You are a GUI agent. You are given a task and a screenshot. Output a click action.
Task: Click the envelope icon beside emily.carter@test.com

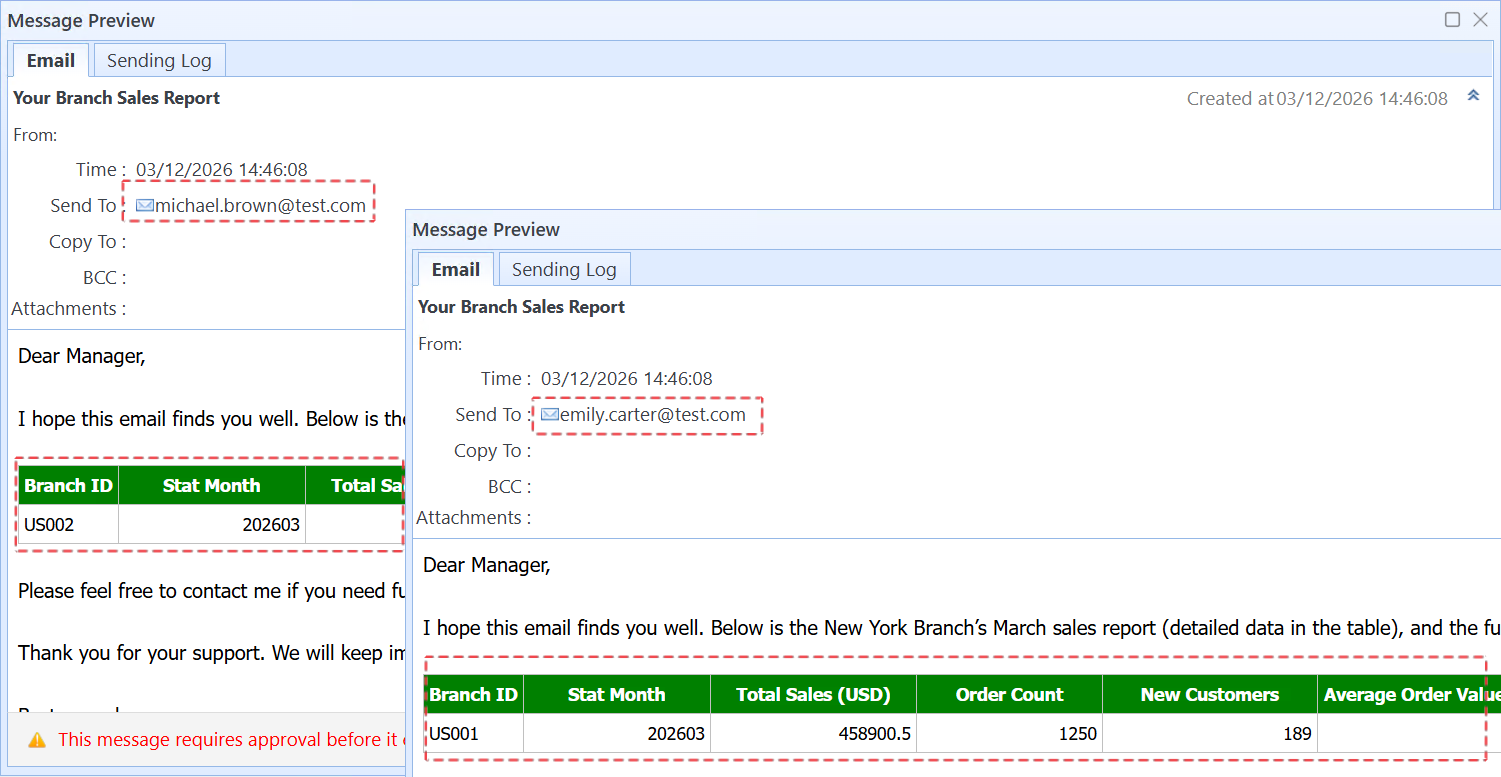pos(549,414)
